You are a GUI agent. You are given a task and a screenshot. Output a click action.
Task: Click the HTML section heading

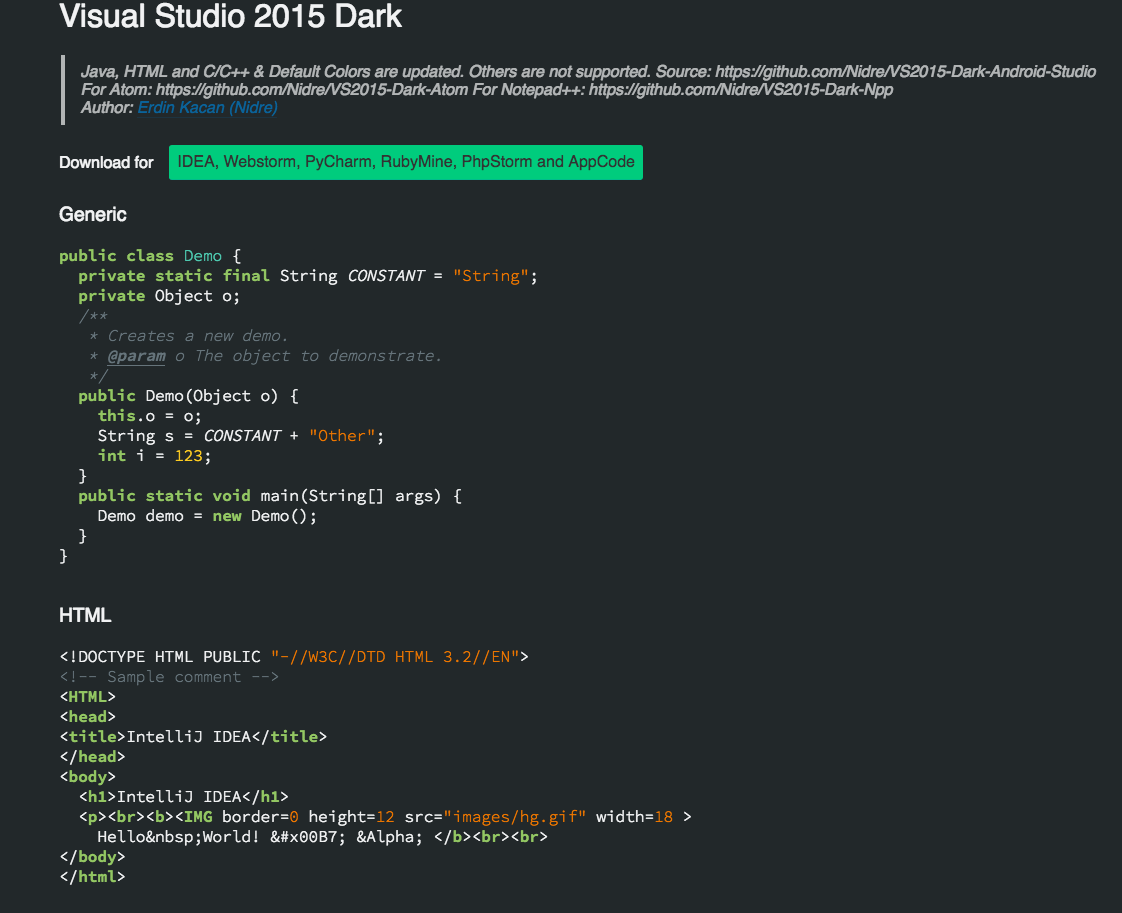coord(85,615)
